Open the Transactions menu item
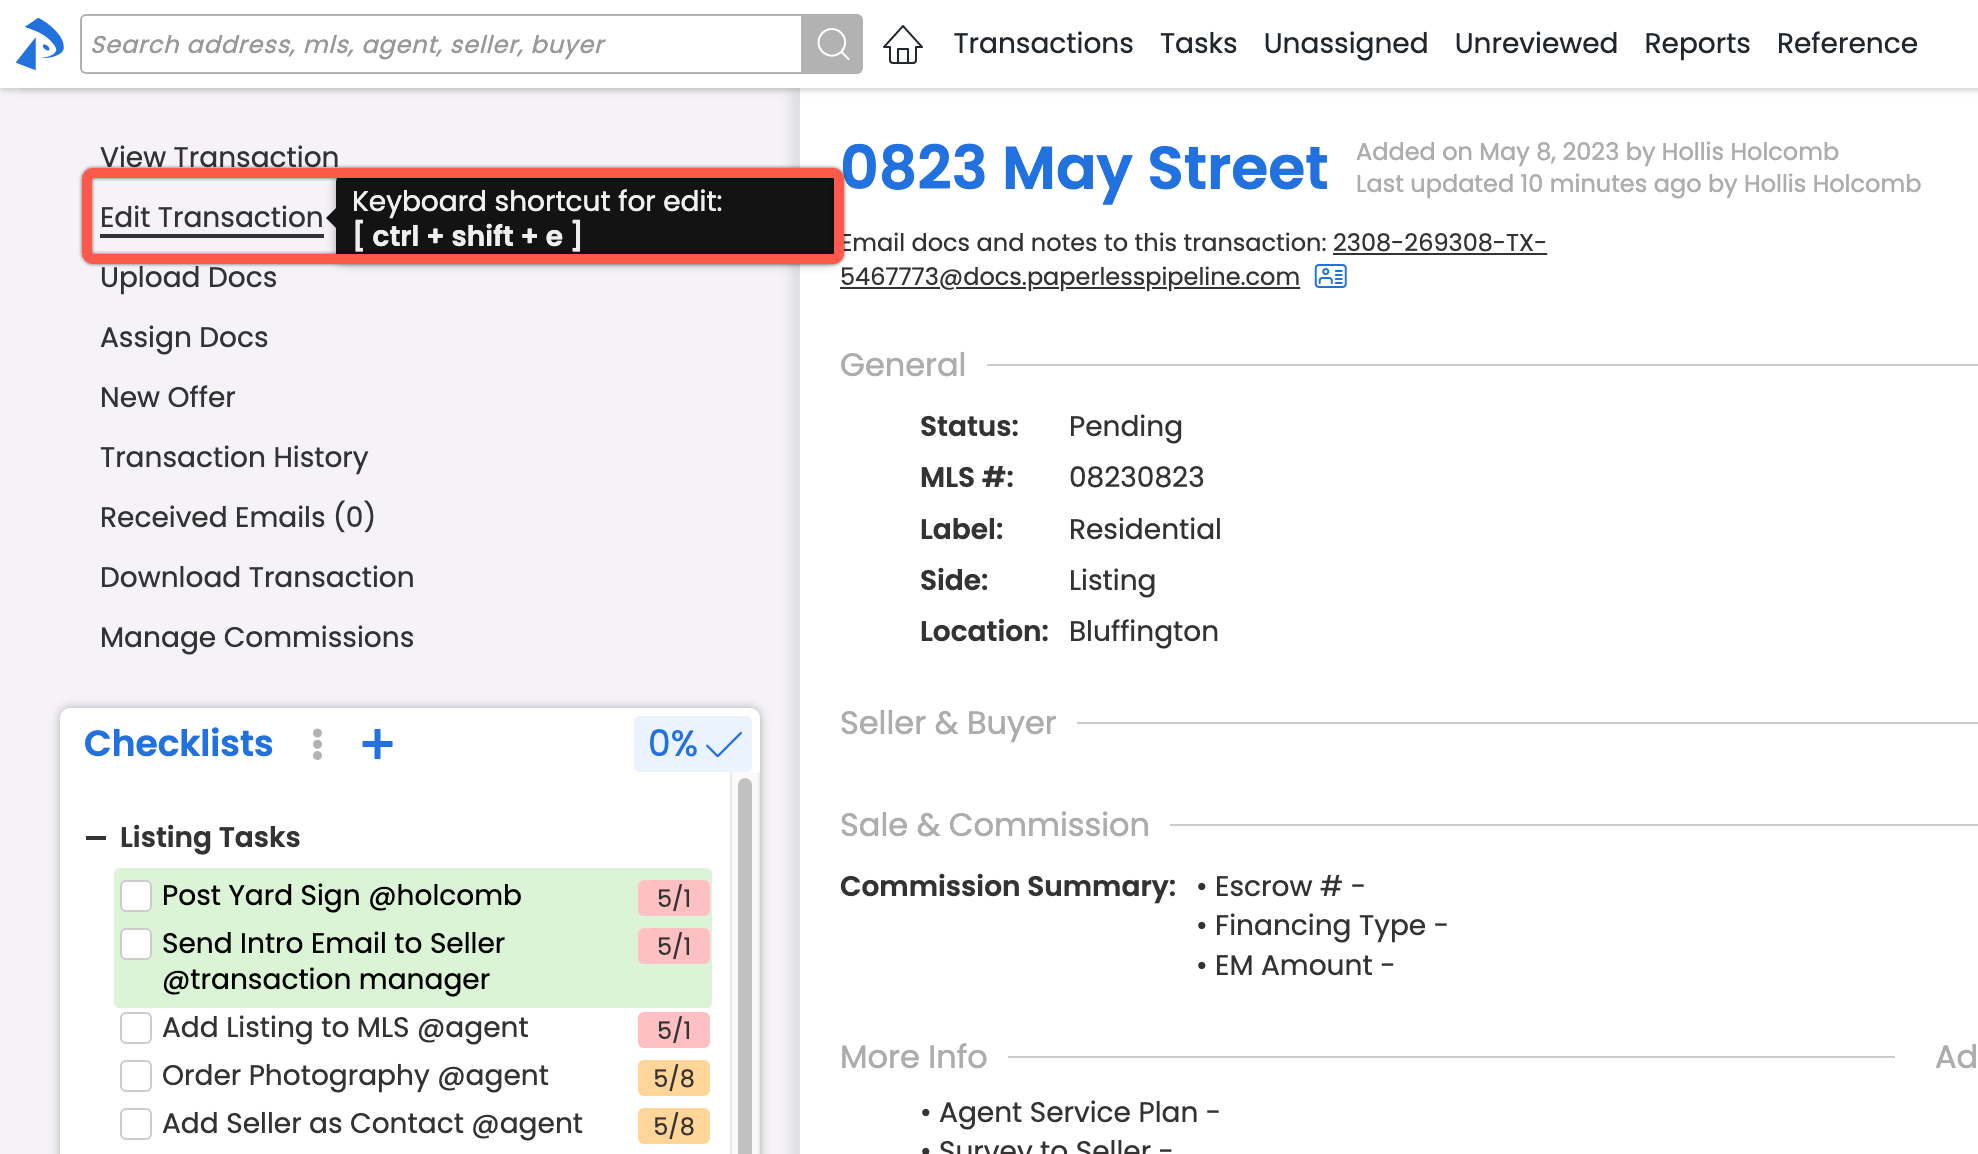The height and width of the screenshot is (1154, 1978). [x=1042, y=44]
